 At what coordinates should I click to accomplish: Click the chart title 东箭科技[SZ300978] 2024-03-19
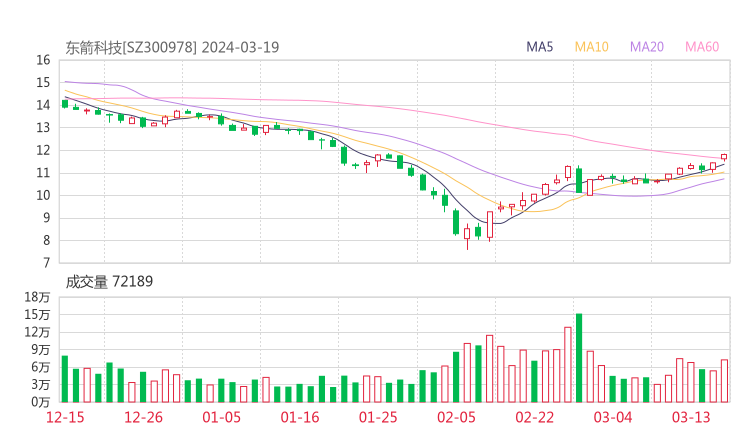(172, 47)
